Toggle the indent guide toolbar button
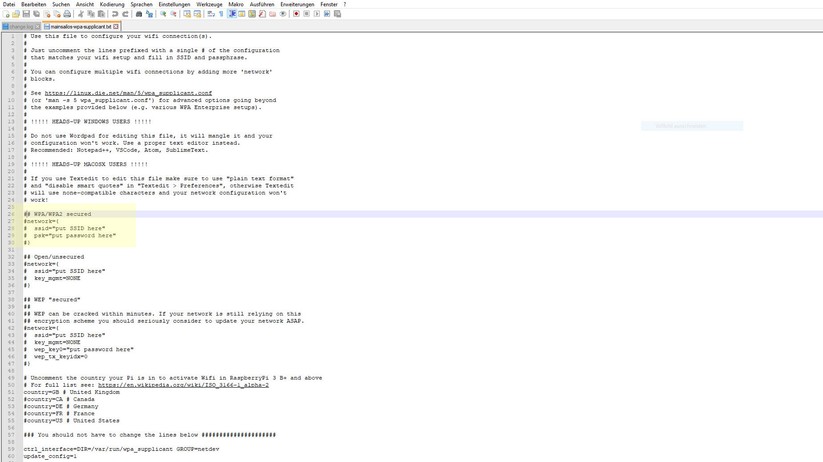Viewport: 823px width, 462px height. click(232, 14)
